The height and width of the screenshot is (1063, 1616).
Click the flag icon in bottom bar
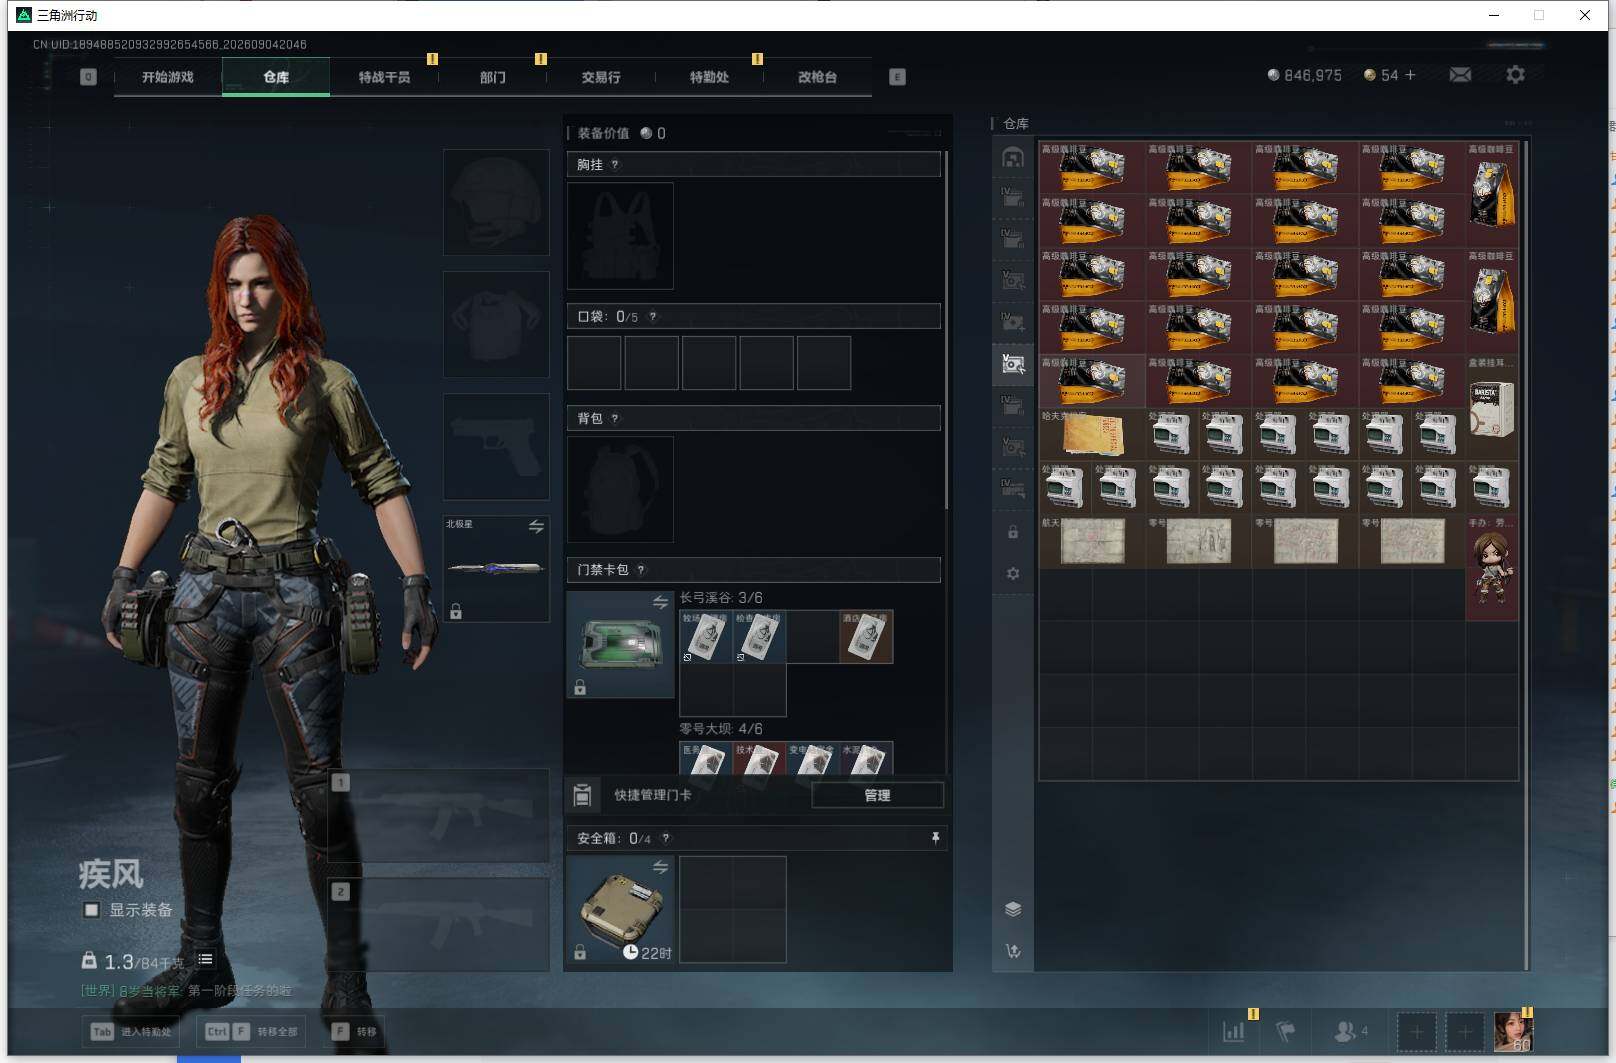(1286, 1031)
